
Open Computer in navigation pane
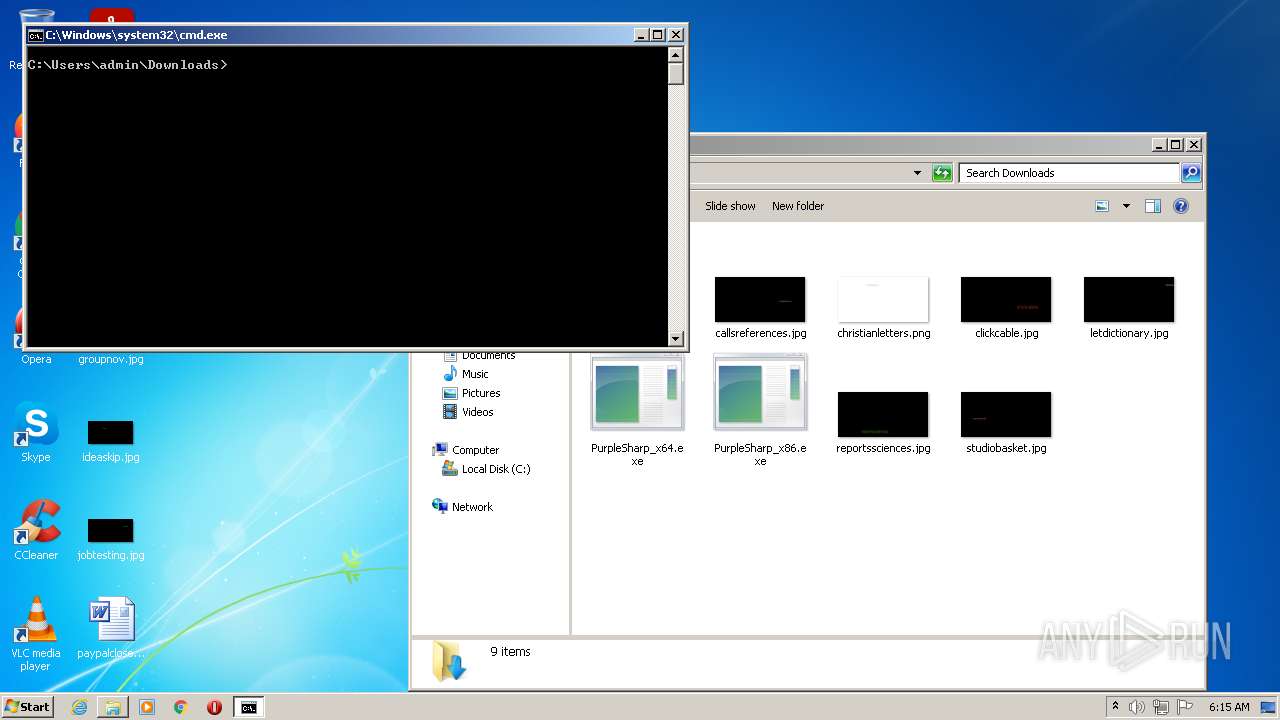pos(475,450)
